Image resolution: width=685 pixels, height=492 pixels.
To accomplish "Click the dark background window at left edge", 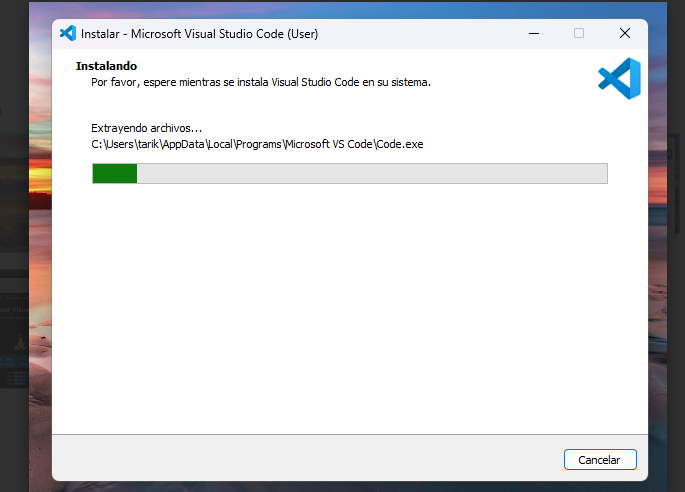I will coord(12,300).
